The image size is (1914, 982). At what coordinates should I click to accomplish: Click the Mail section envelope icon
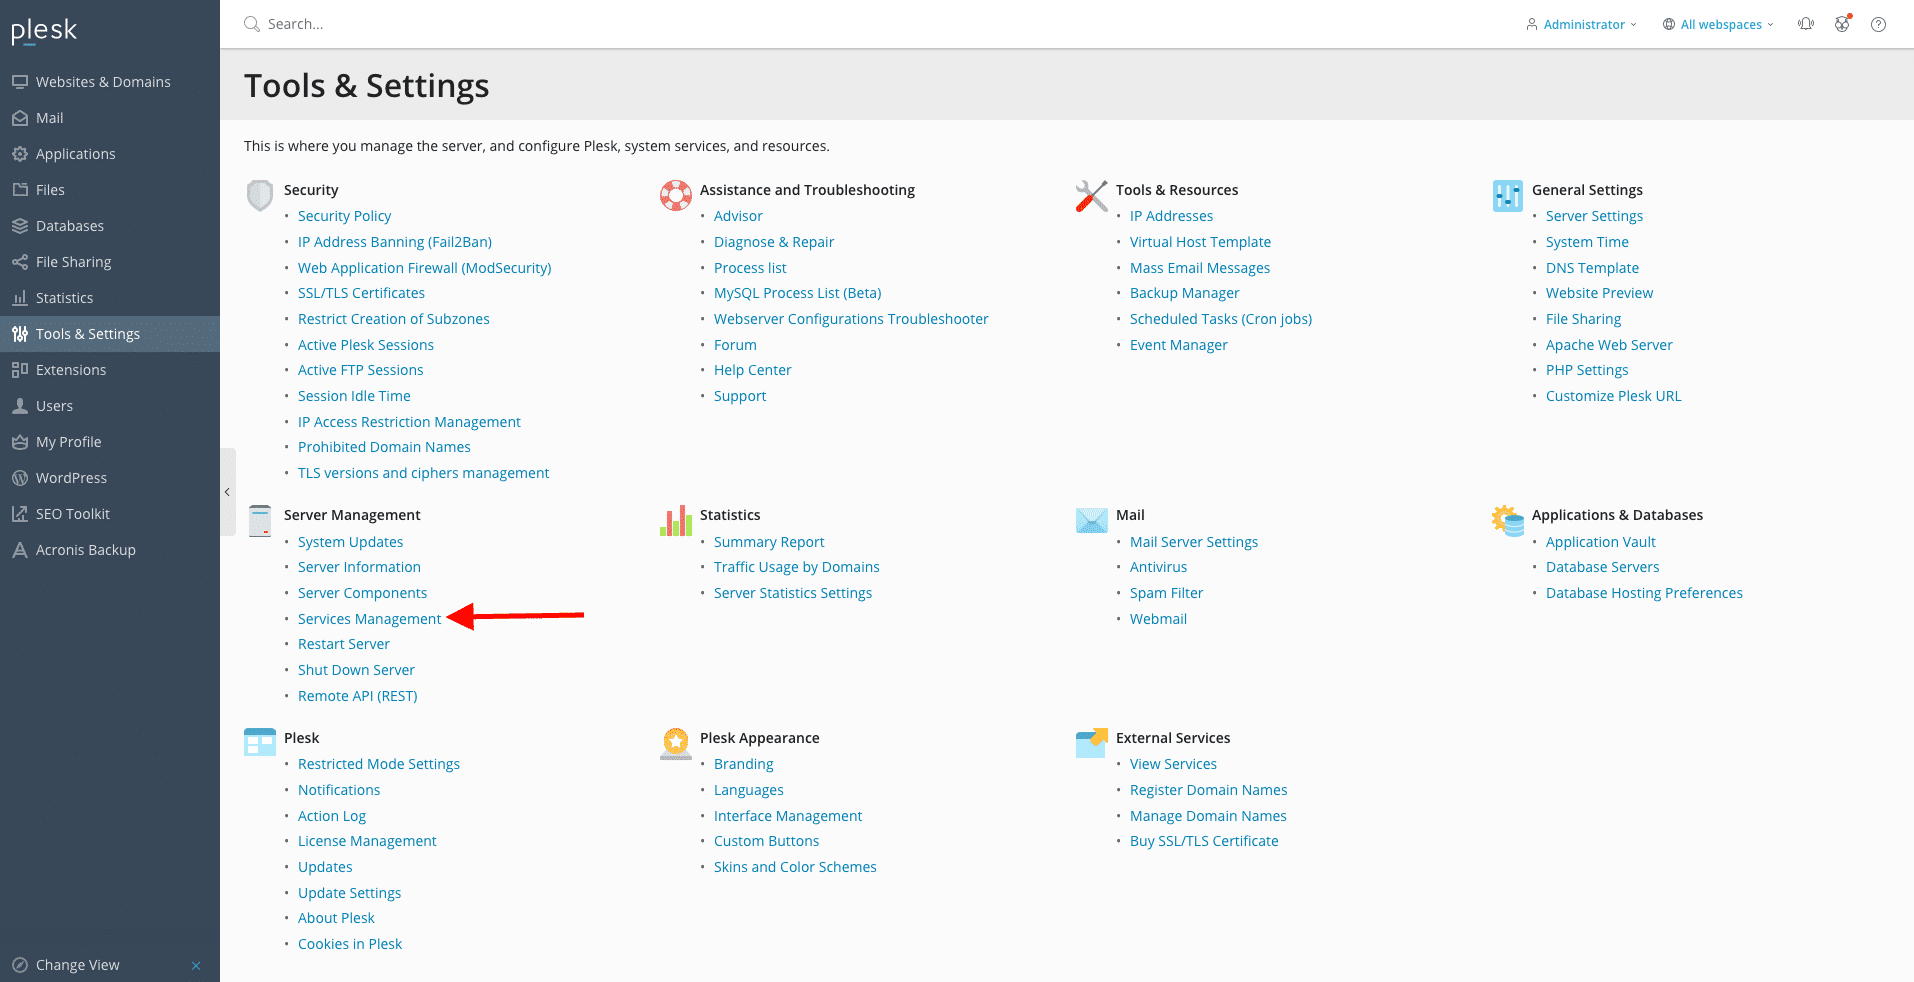click(1092, 520)
